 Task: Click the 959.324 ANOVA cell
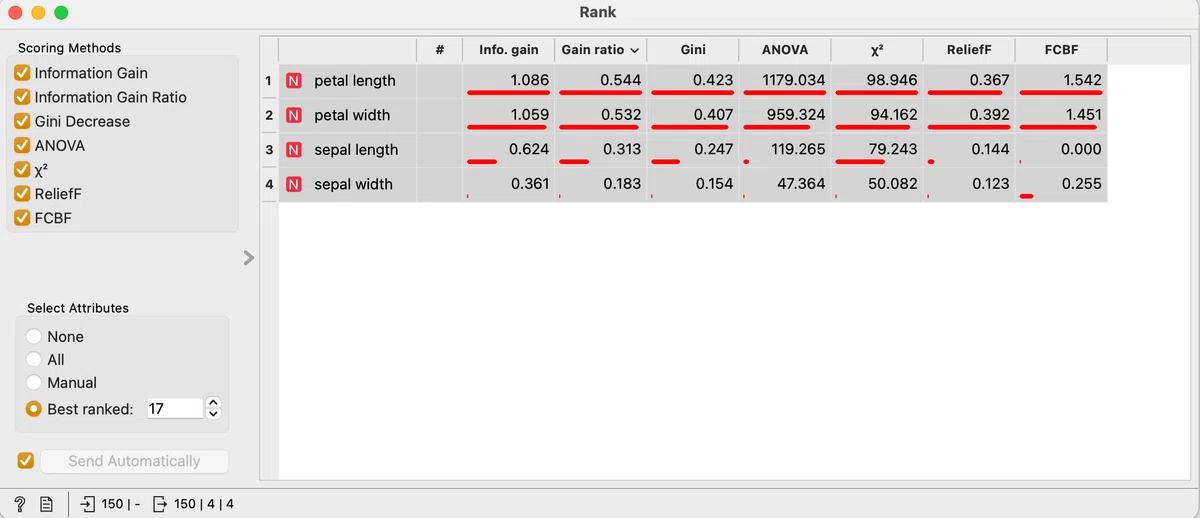785,115
